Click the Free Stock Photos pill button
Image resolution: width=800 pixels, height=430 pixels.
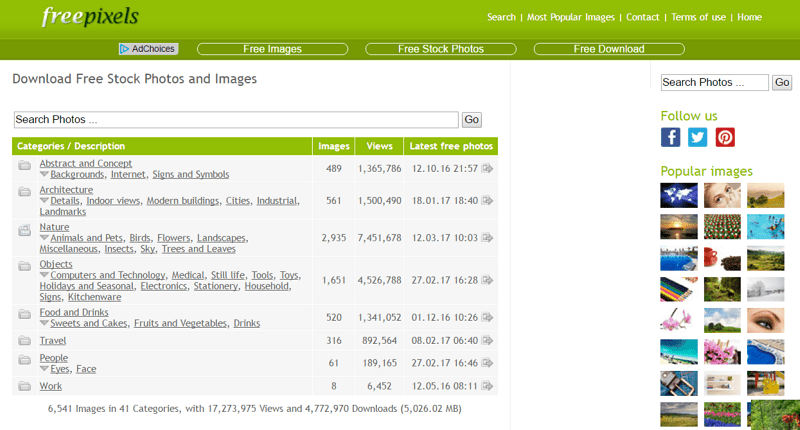click(x=441, y=49)
